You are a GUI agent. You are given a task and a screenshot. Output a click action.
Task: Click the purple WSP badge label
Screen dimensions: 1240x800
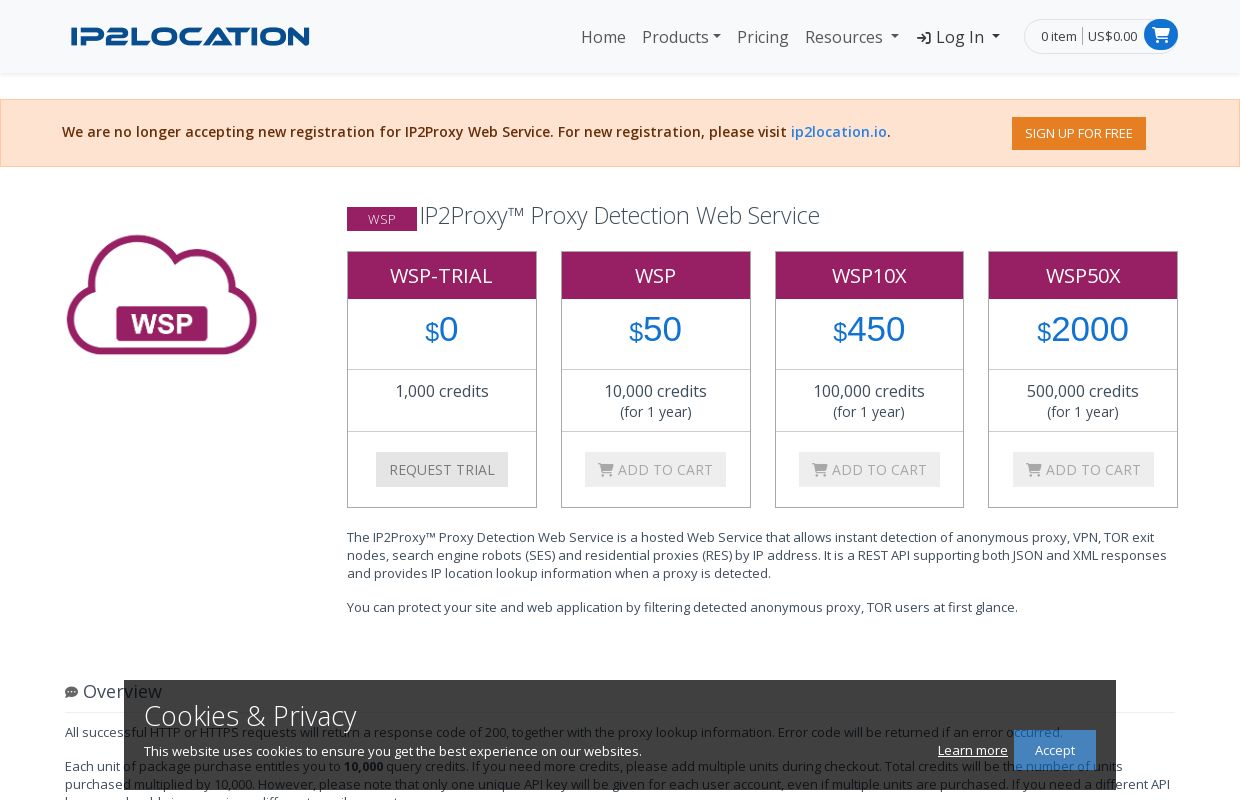pos(382,219)
